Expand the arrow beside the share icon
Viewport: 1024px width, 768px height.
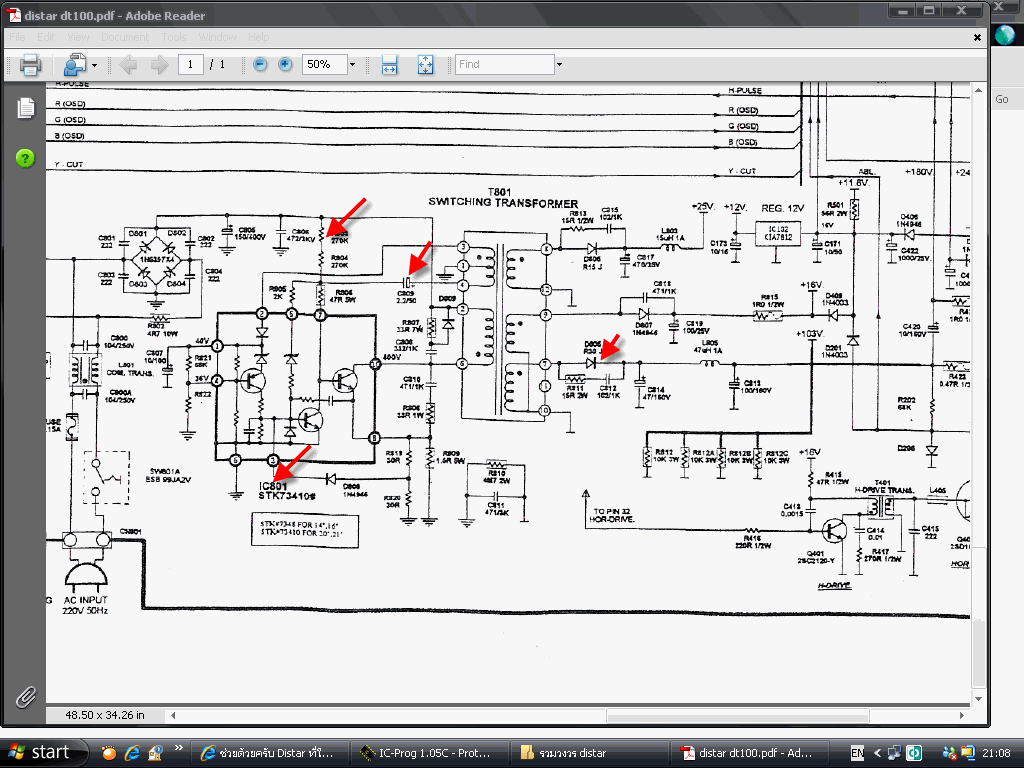pos(95,65)
